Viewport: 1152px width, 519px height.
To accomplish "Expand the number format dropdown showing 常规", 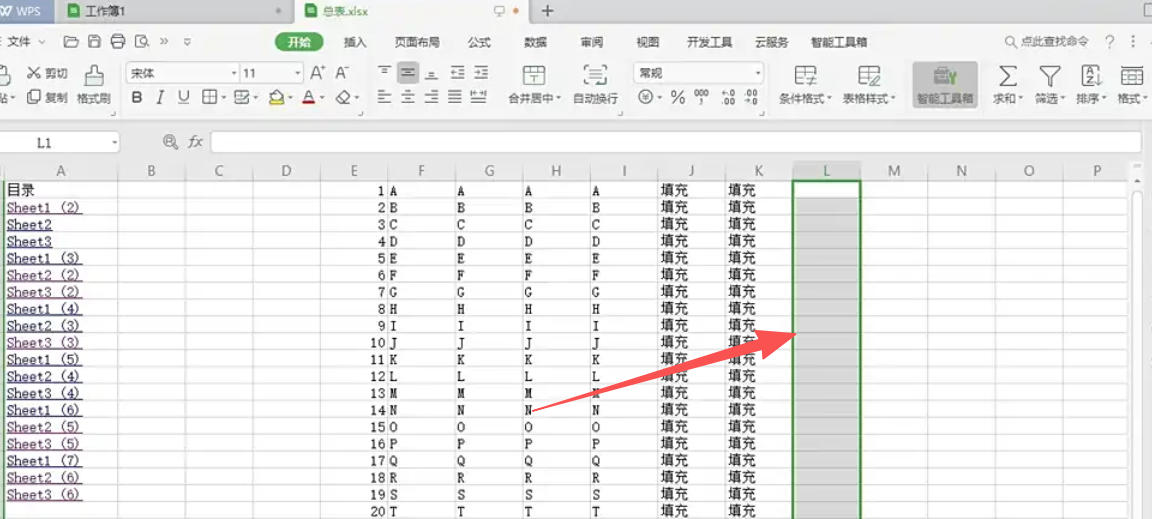I will (x=758, y=73).
